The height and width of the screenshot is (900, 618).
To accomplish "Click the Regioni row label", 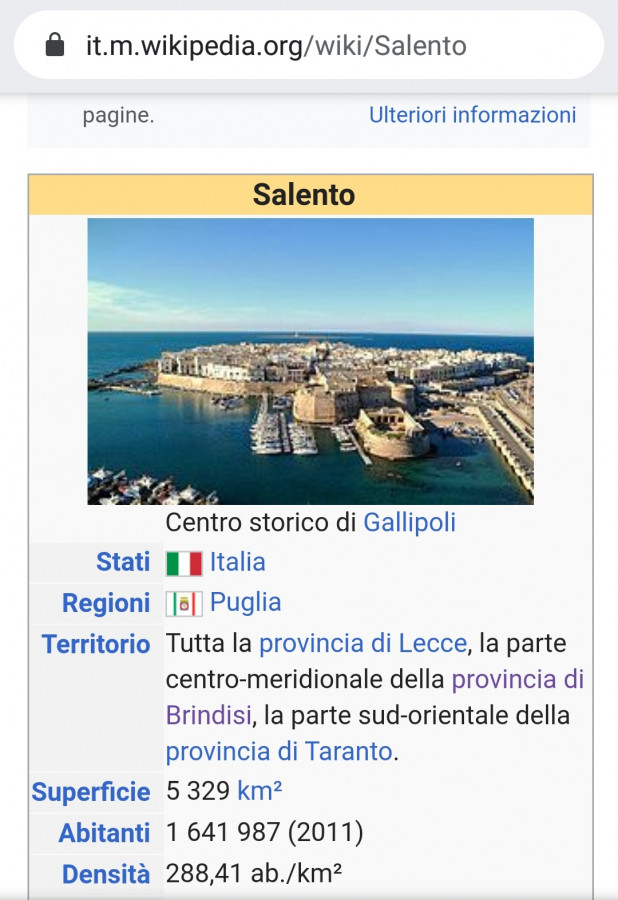I will click(106, 604).
